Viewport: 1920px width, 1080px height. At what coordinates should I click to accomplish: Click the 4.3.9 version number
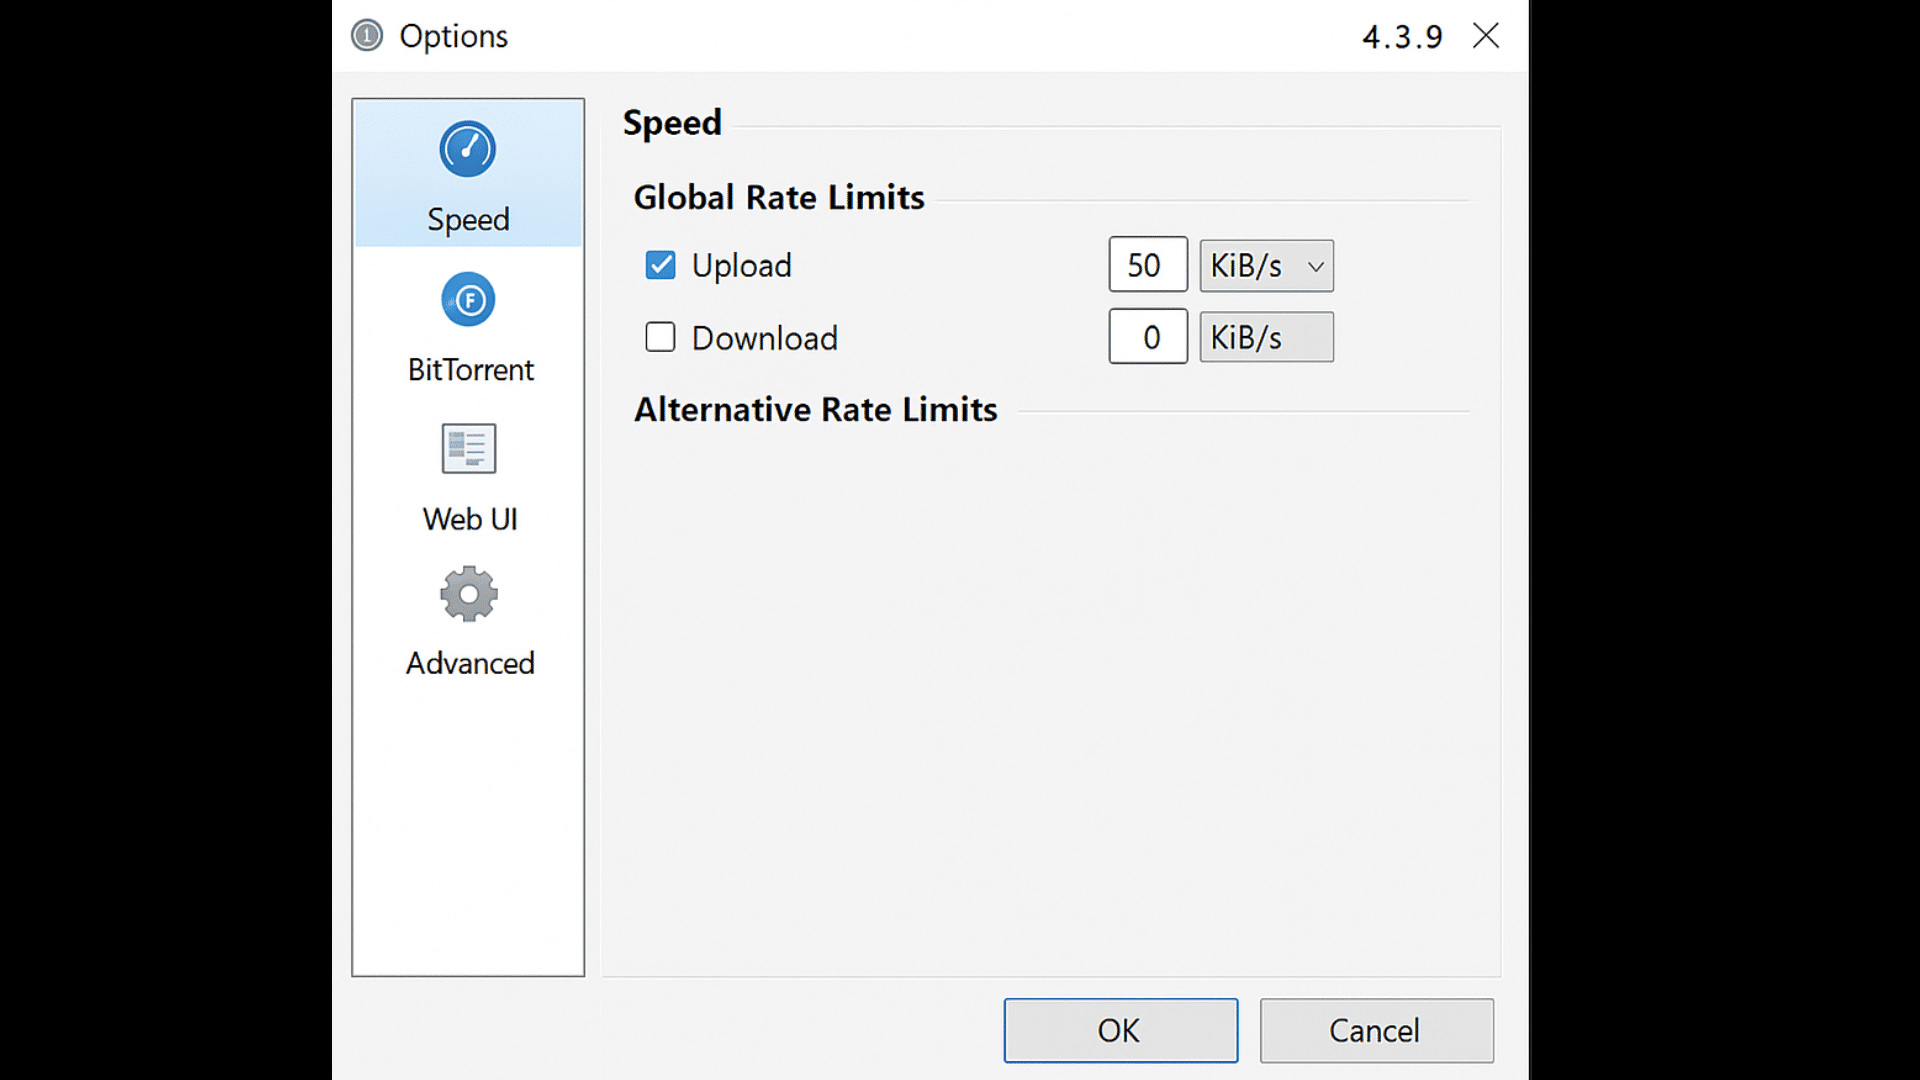pos(1402,37)
